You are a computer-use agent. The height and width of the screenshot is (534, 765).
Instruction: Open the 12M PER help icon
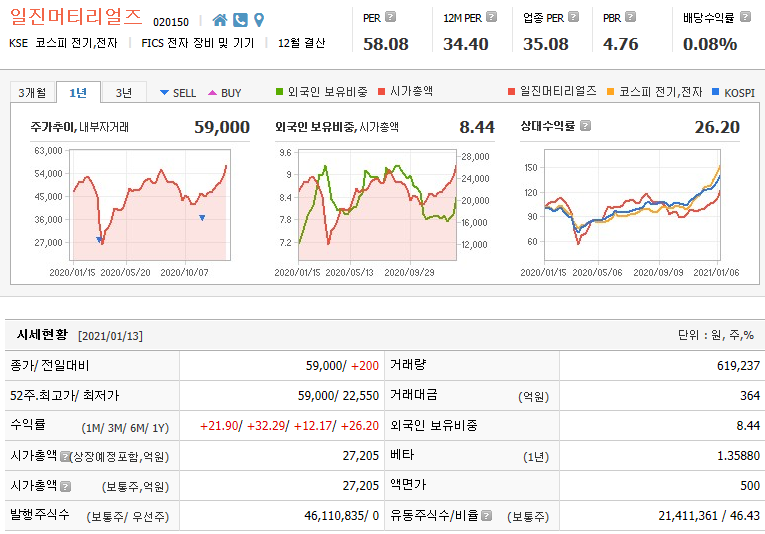pyautogui.click(x=492, y=17)
